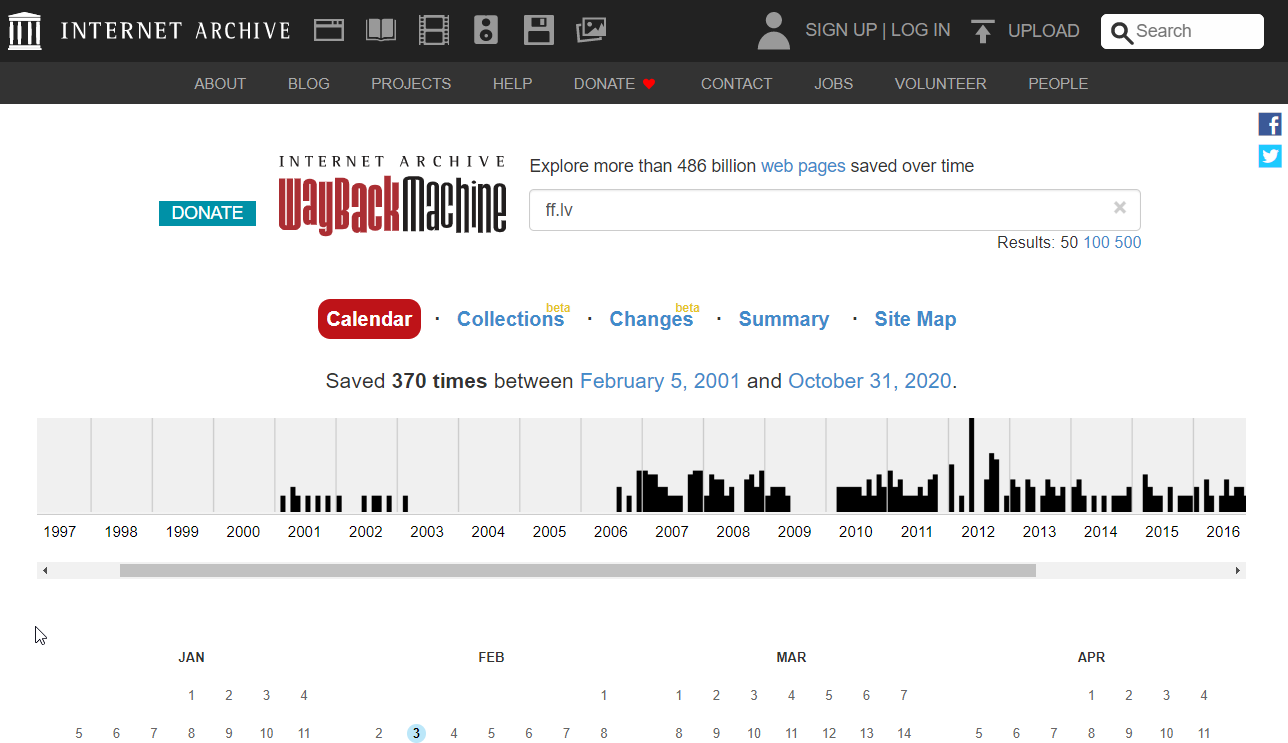Click the Internet Archive temple logo
The image size is (1288, 743).
25,31
